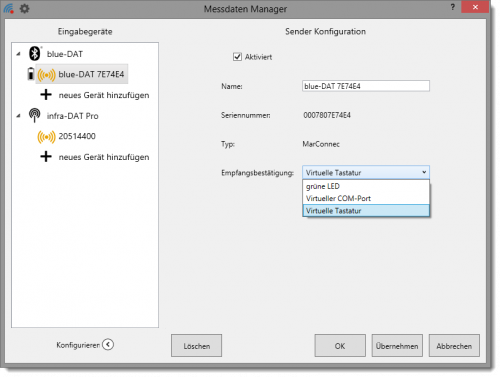Click the transmitter icon of blue-DAT 7E74E4

click(46, 75)
